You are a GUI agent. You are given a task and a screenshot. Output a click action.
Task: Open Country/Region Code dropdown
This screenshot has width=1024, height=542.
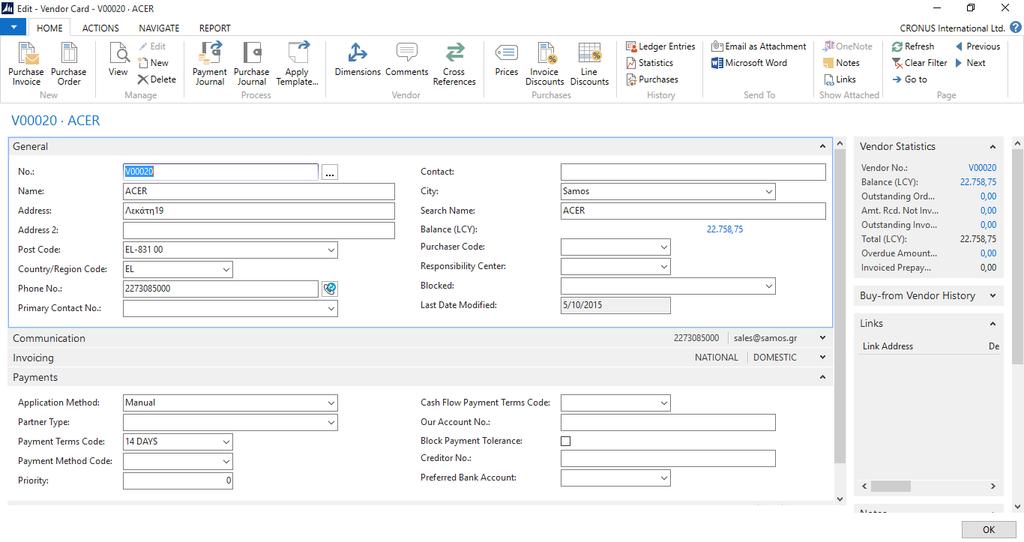point(226,269)
